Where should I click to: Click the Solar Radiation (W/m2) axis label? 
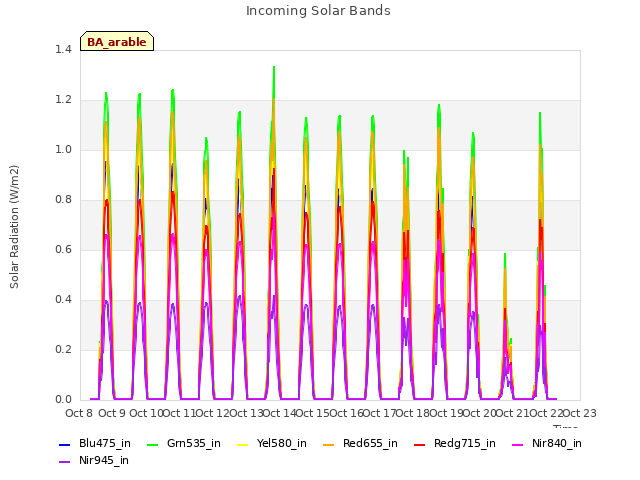(14, 227)
